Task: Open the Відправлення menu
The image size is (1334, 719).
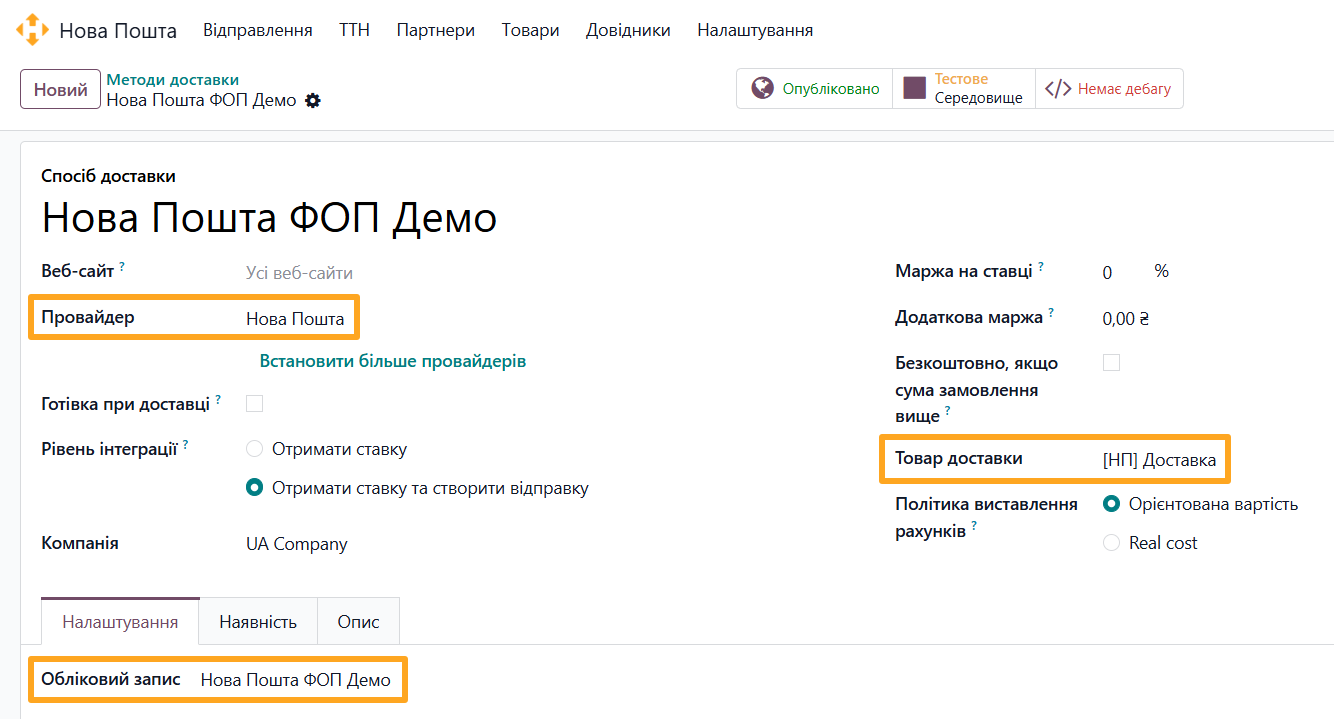Action: click(258, 30)
